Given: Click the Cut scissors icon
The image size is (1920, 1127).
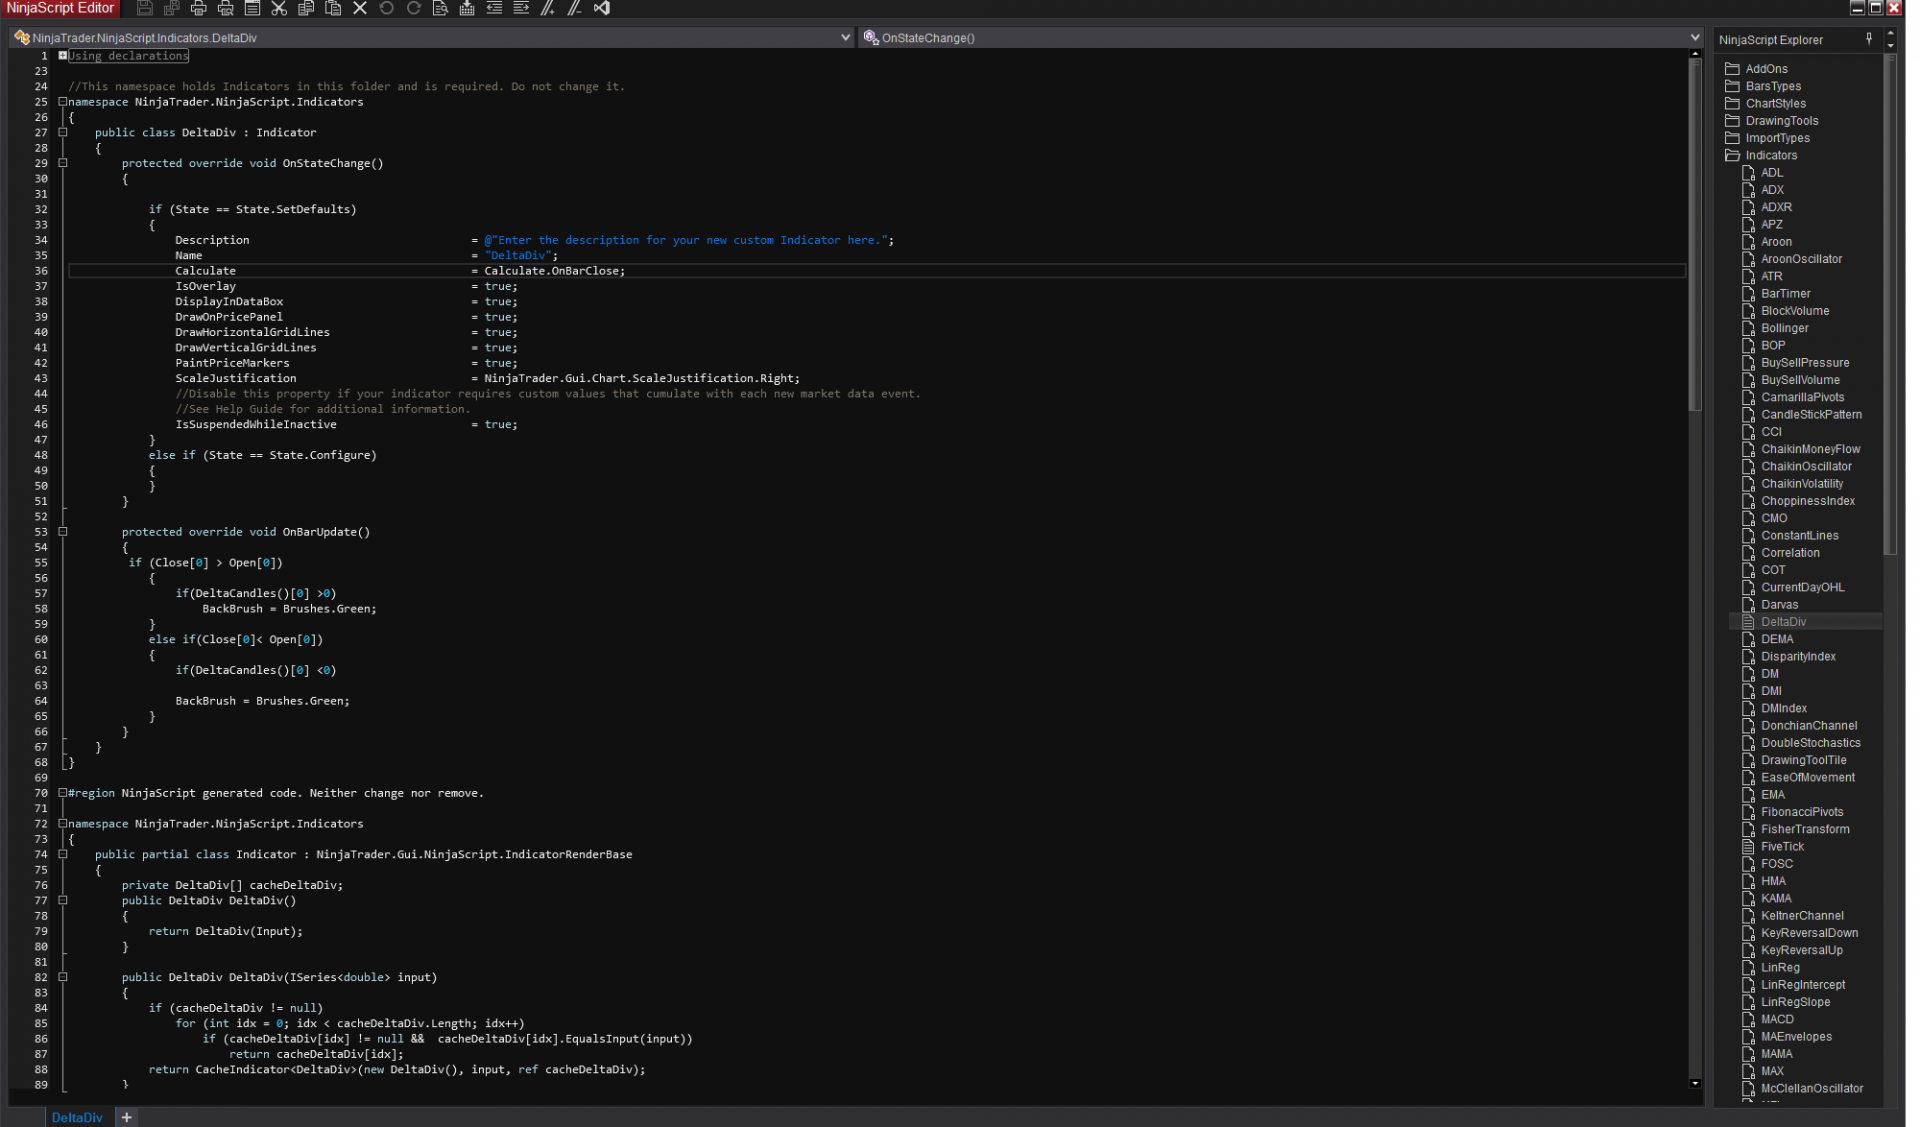Looking at the screenshot, I should click(279, 8).
